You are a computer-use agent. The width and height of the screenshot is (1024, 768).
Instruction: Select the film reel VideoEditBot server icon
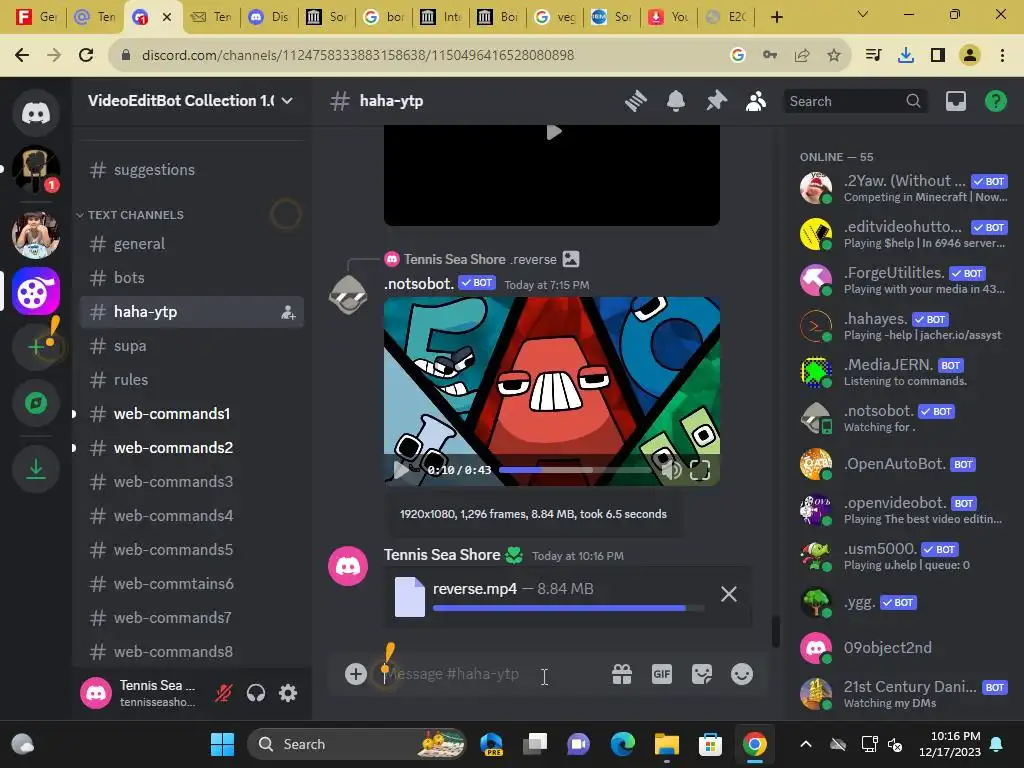(x=36, y=291)
